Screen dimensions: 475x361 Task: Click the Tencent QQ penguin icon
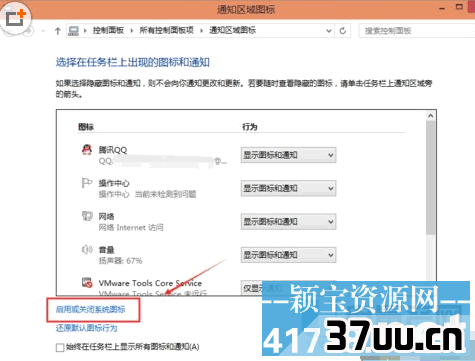(x=87, y=149)
